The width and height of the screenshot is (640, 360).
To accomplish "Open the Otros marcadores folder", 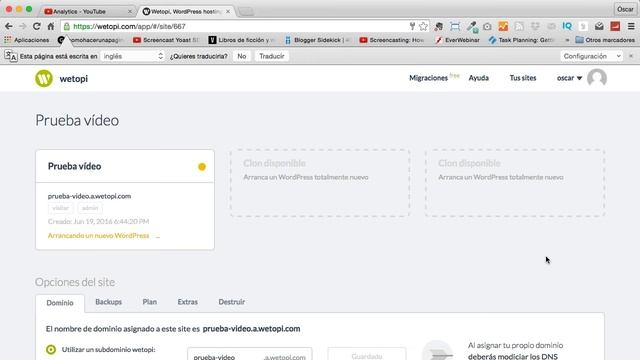I will tap(605, 40).
